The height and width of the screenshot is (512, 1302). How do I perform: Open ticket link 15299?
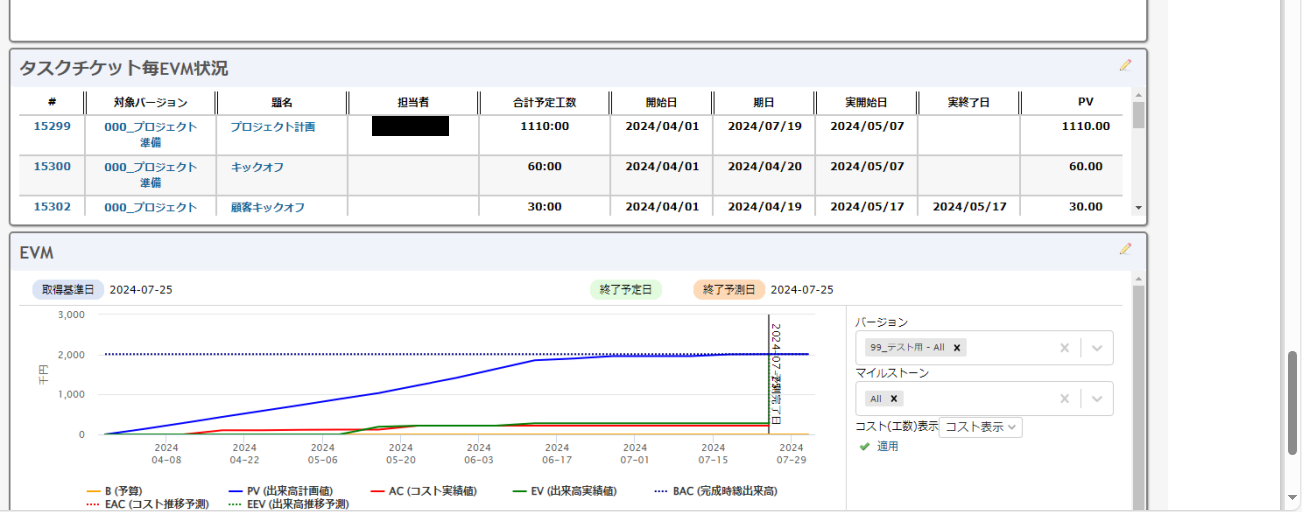pyautogui.click(x=52, y=127)
